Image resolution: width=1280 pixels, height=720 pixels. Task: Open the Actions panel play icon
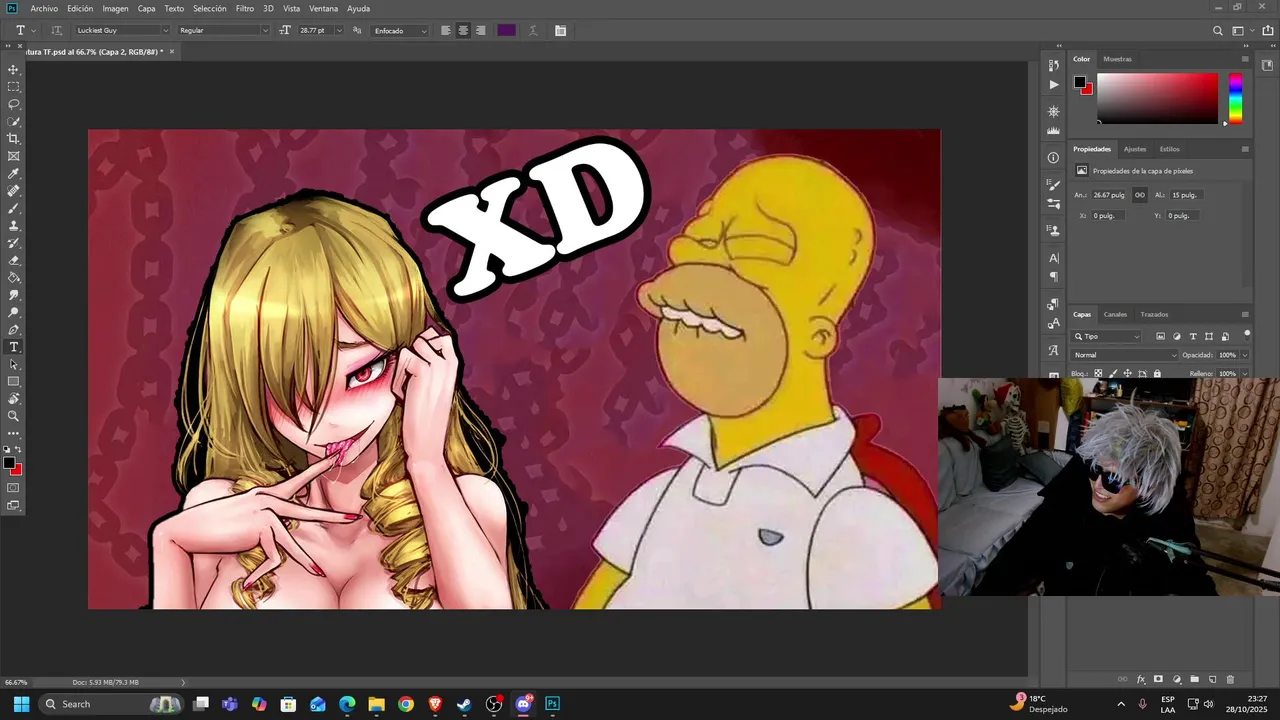pyautogui.click(x=1053, y=85)
